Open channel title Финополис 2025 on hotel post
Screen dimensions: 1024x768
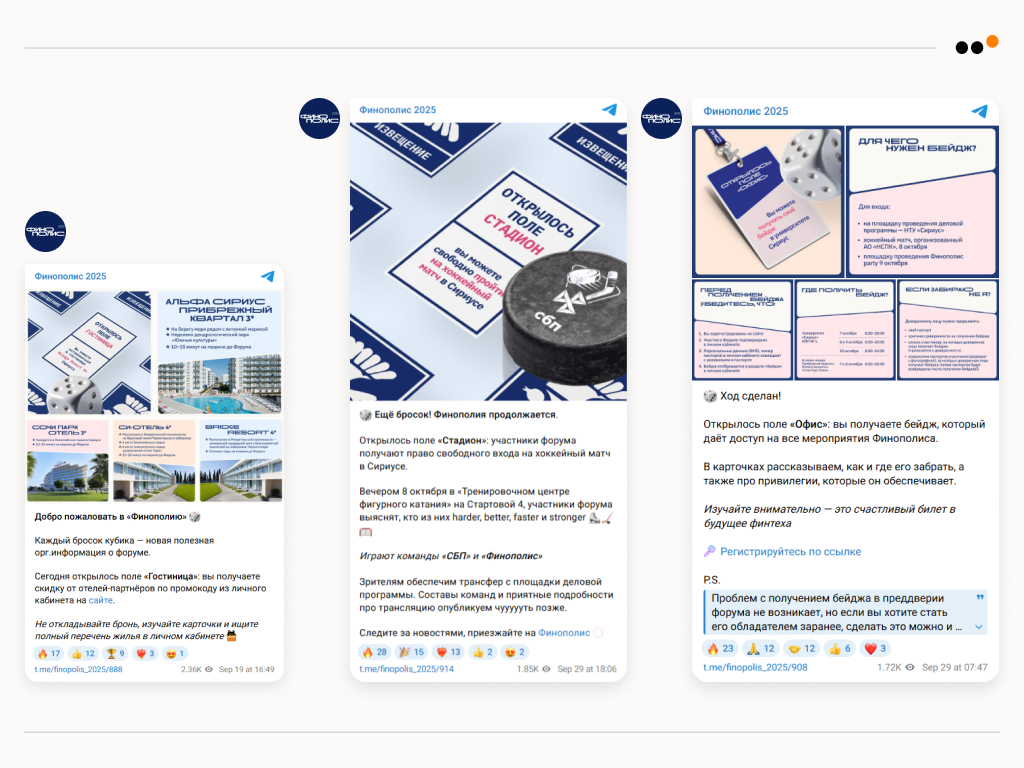[x=70, y=276]
